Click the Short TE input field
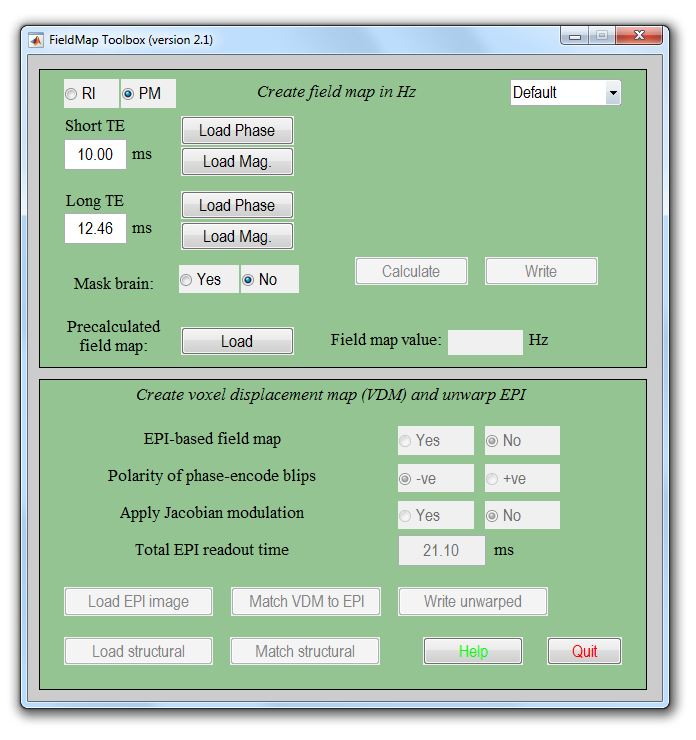This screenshot has height=740, width=696. click(96, 155)
